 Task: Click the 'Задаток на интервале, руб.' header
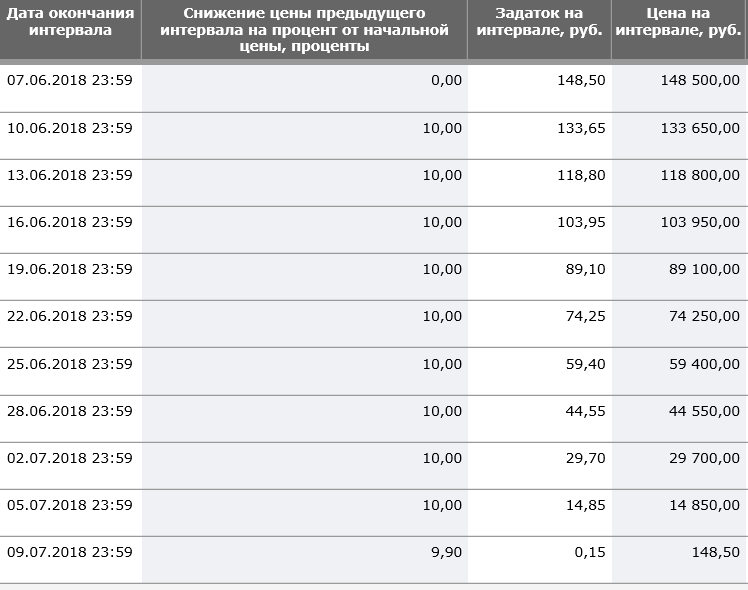(539, 21)
